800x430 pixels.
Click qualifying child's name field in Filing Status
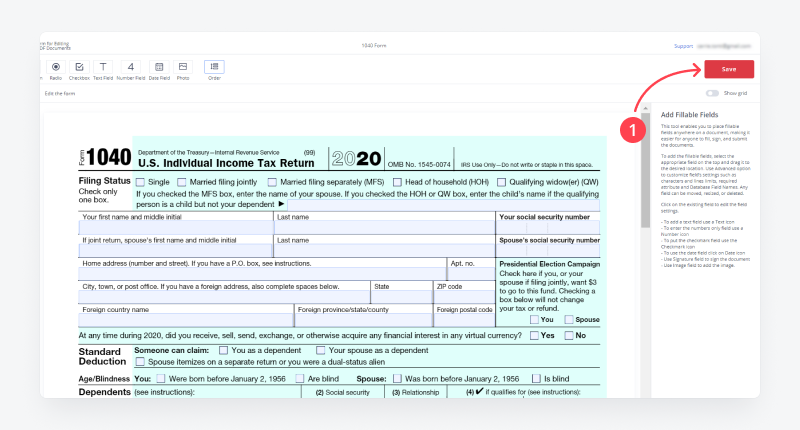tap(443, 205)
